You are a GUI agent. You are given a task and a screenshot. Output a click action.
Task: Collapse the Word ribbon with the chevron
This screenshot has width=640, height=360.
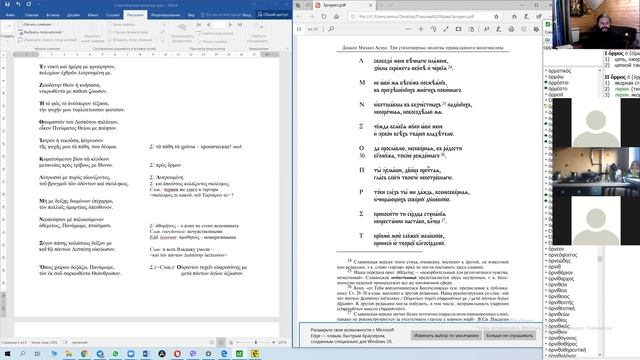287,49
